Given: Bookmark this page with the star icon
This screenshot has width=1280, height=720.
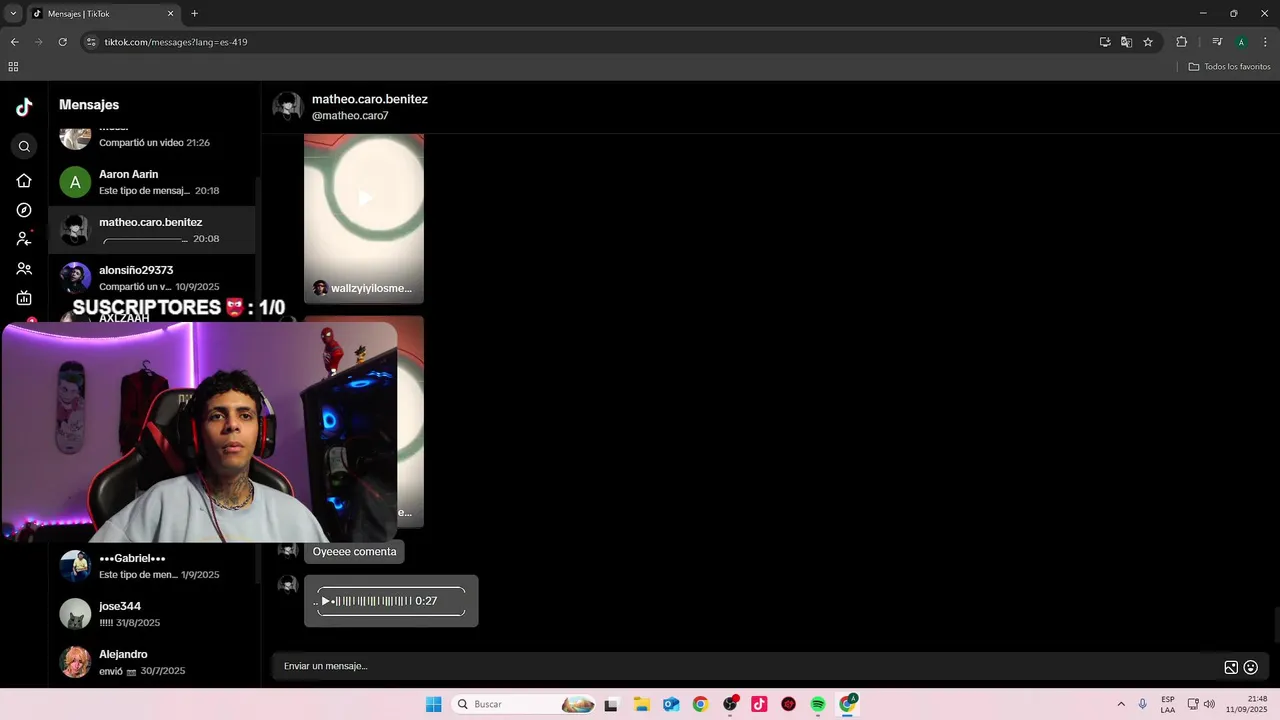Looking at the screenshot, I should pyautogui.click(x=1148, y=42).
